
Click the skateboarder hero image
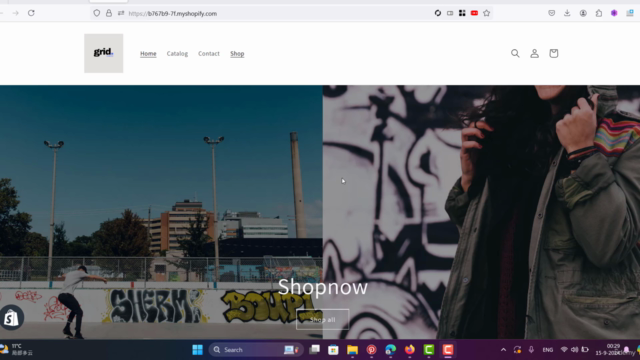point(161,212)
